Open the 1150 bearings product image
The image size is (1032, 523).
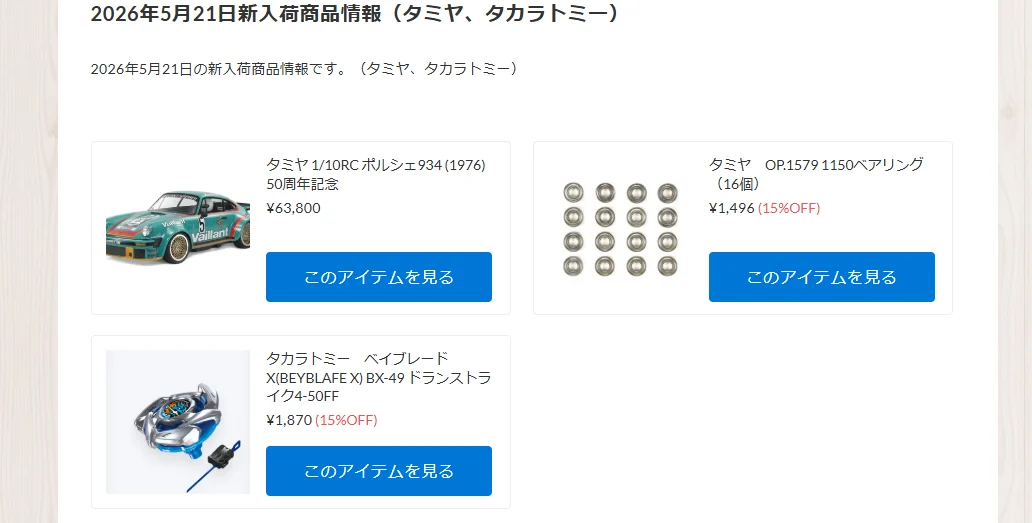pyautogui.click(x=620, y=228)
